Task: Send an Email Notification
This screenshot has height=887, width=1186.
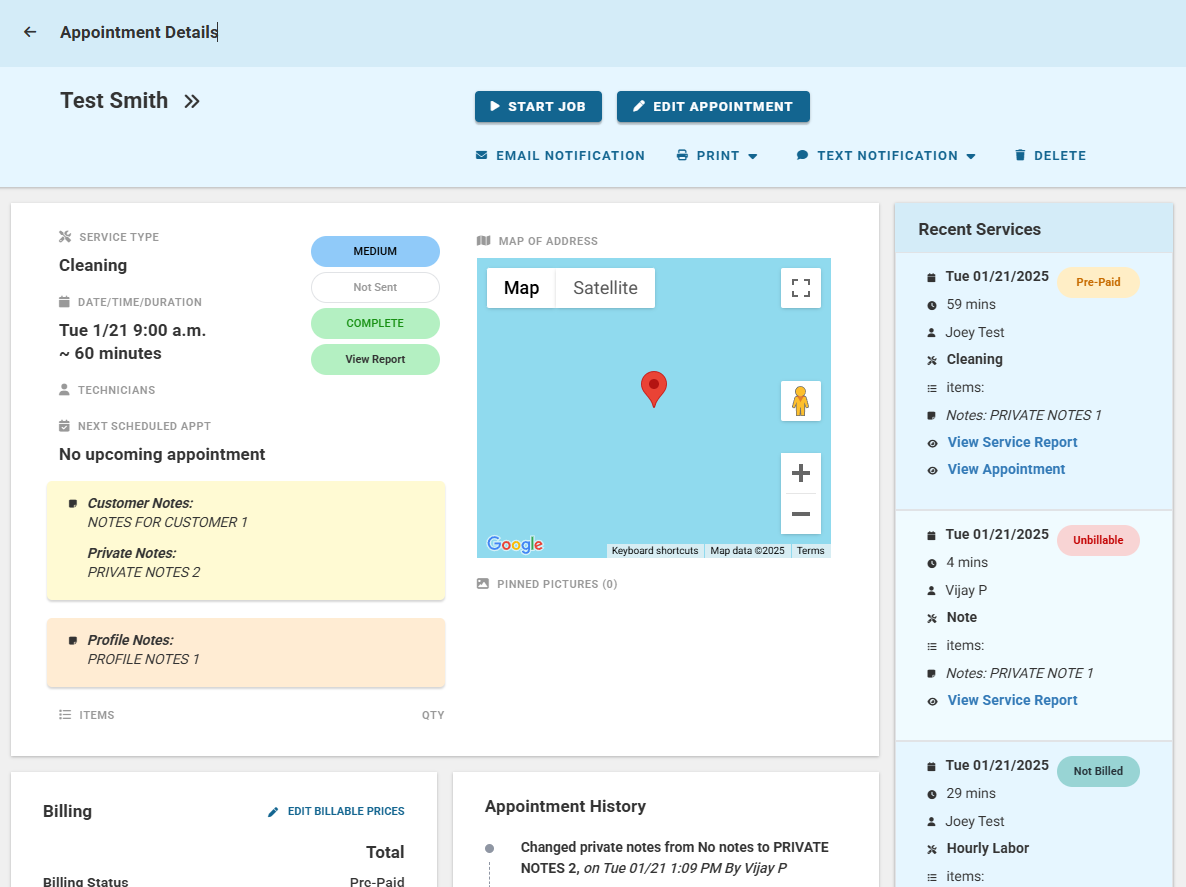Action: (560, 156)
